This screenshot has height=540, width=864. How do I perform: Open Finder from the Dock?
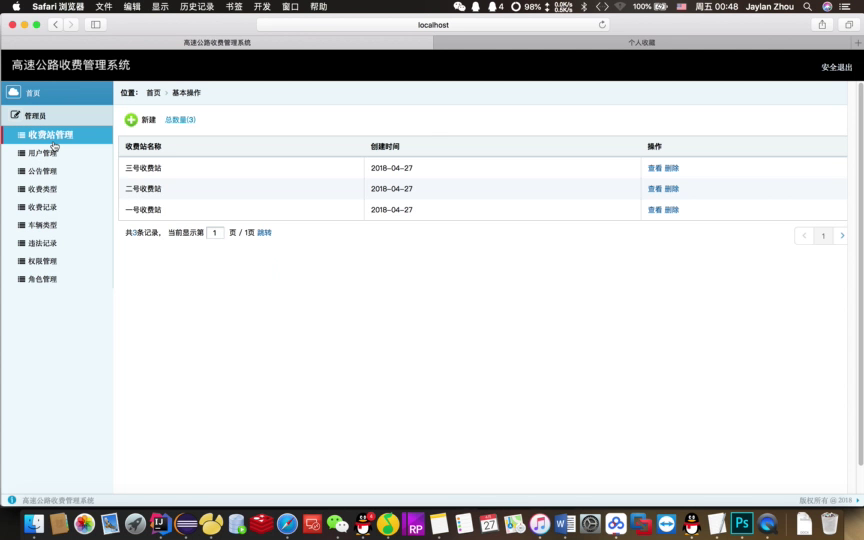click(34, 524)
